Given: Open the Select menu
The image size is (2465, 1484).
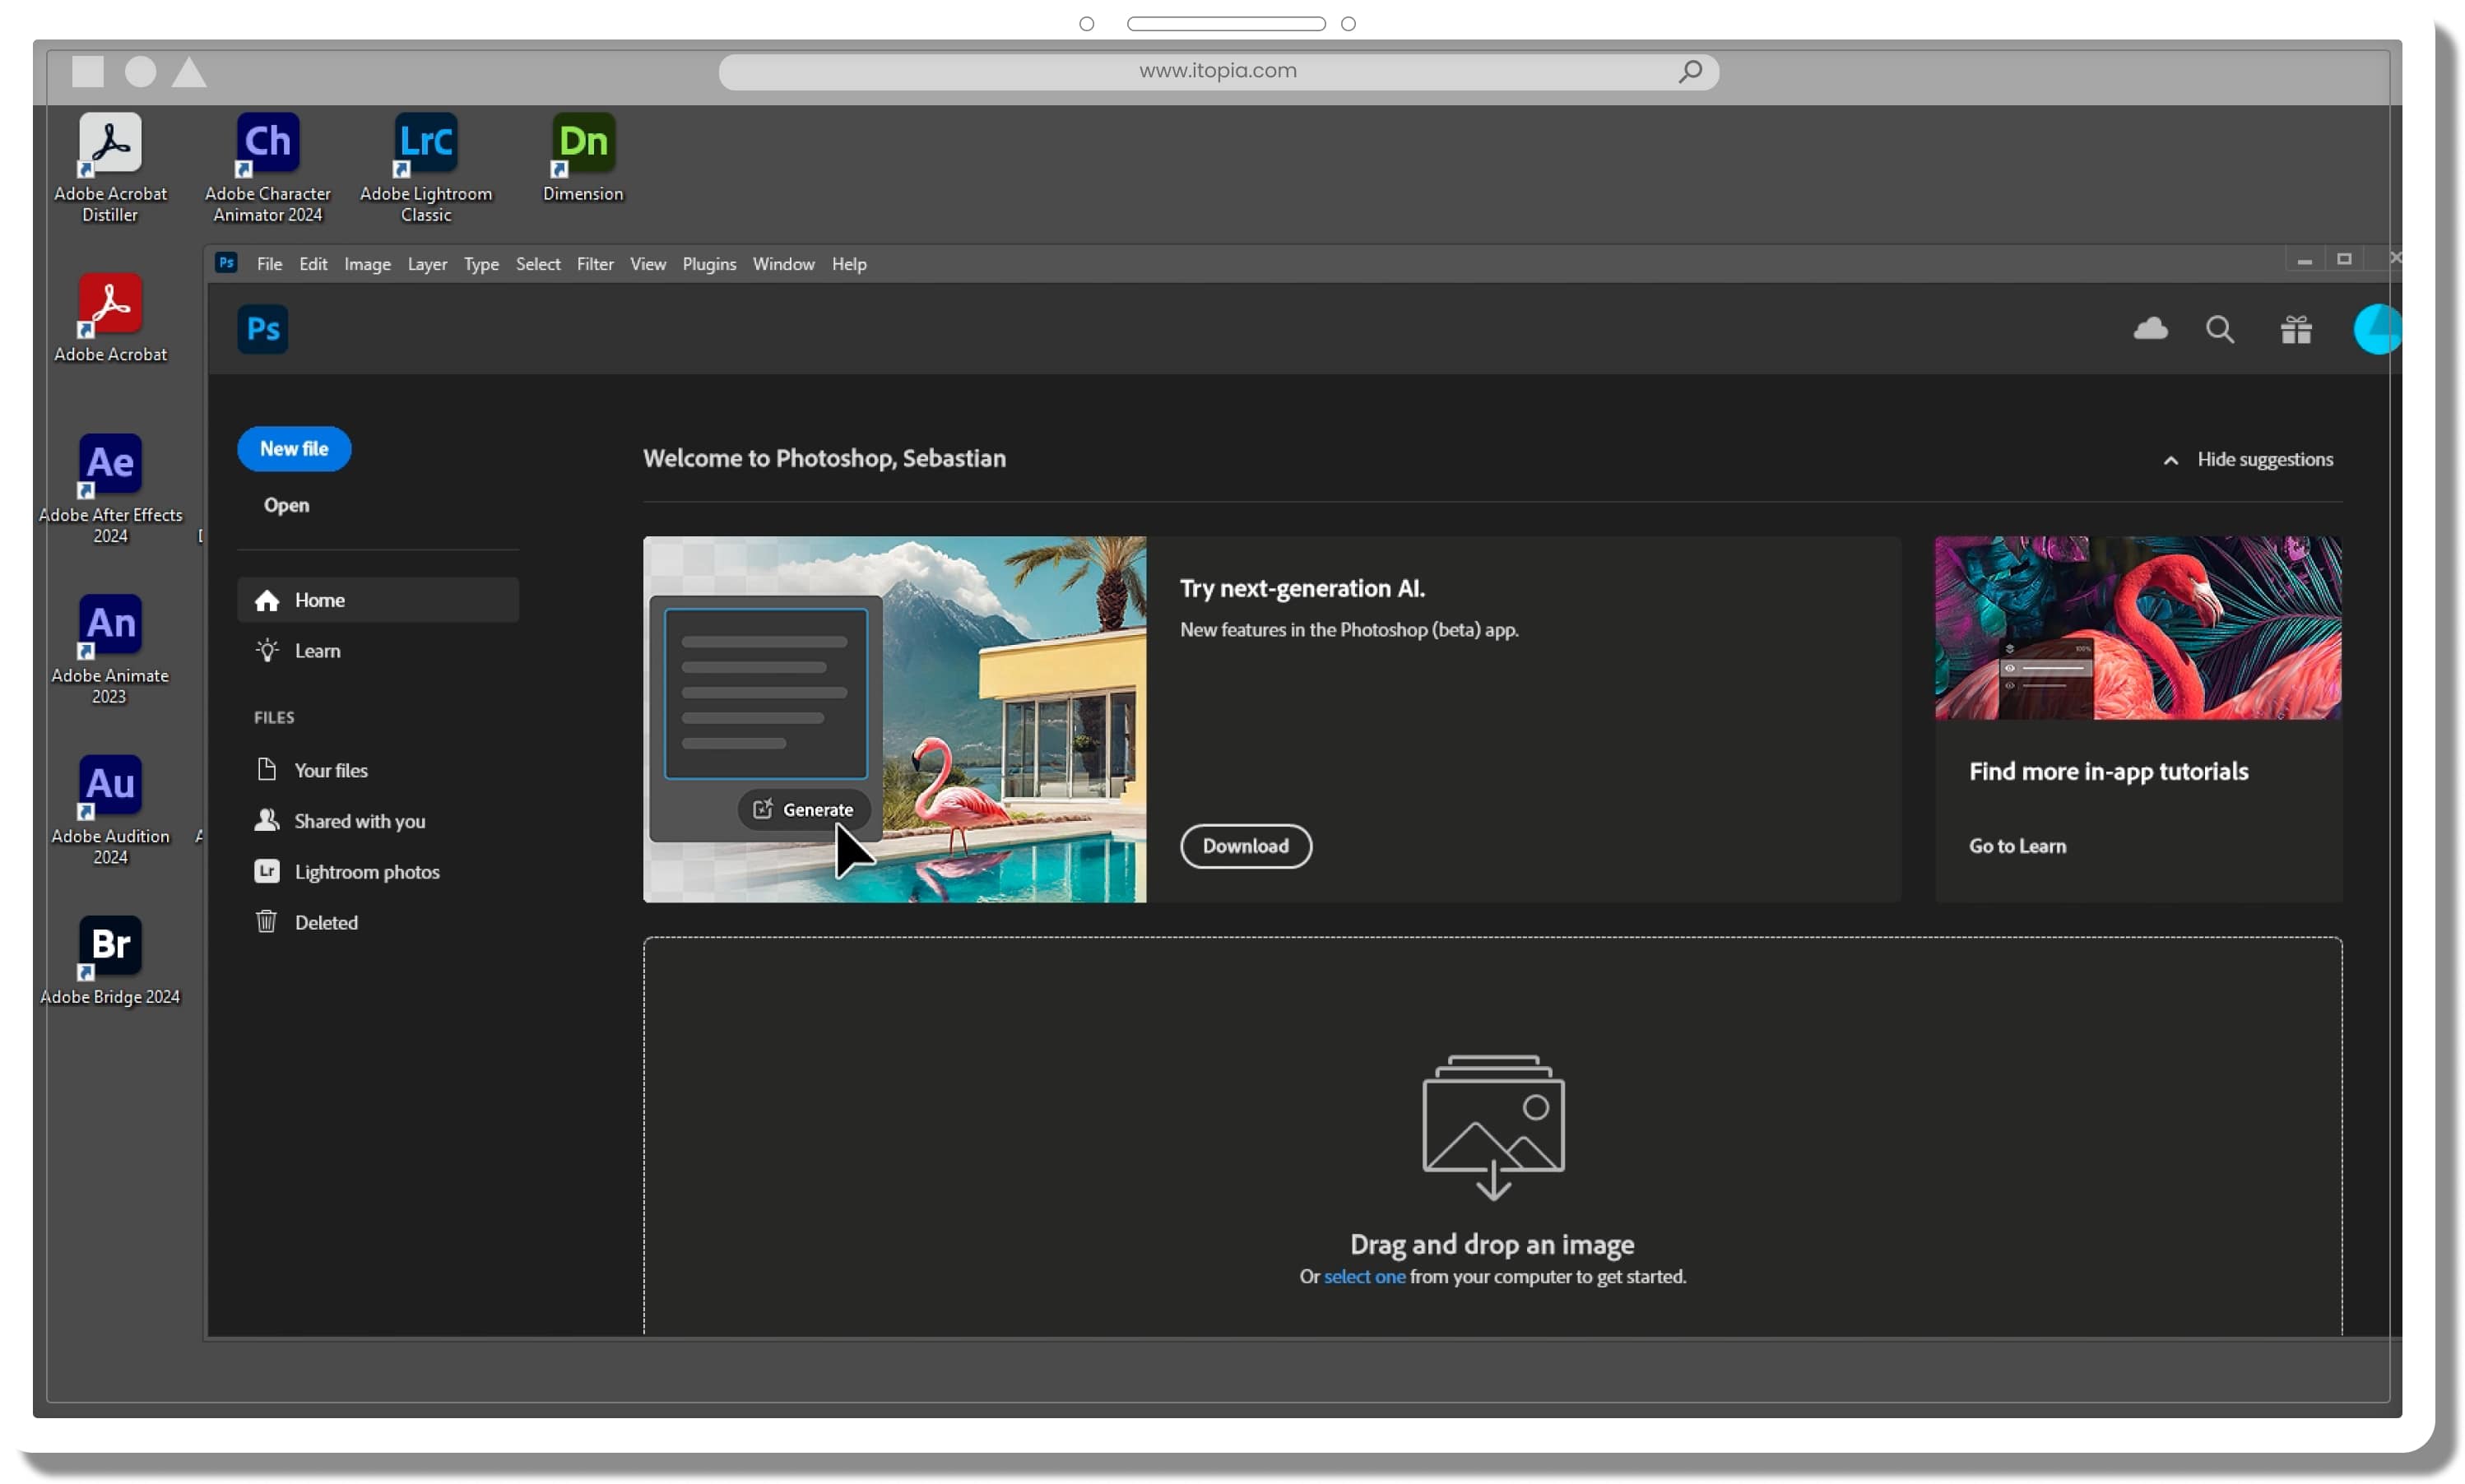Looking at the screenshot, I should click(x=538, y=264).
